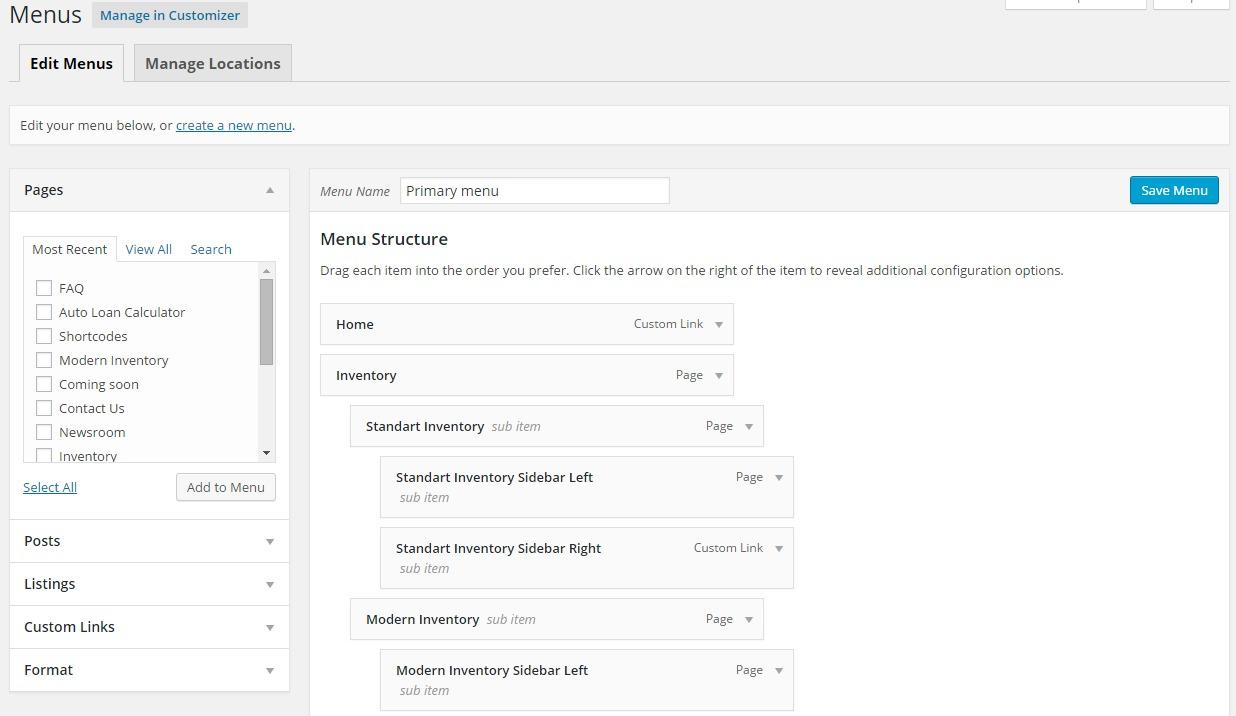This screenshot has width=1236, height=716.
Task: Open the View All pages tab
Action: pyautogui.click(x=148, y=249)
